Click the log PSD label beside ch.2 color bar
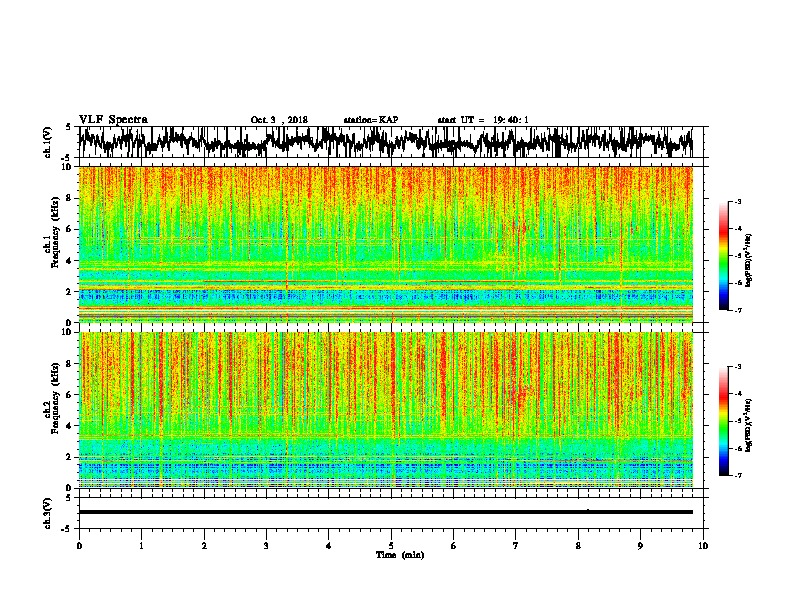 [749, 425]
